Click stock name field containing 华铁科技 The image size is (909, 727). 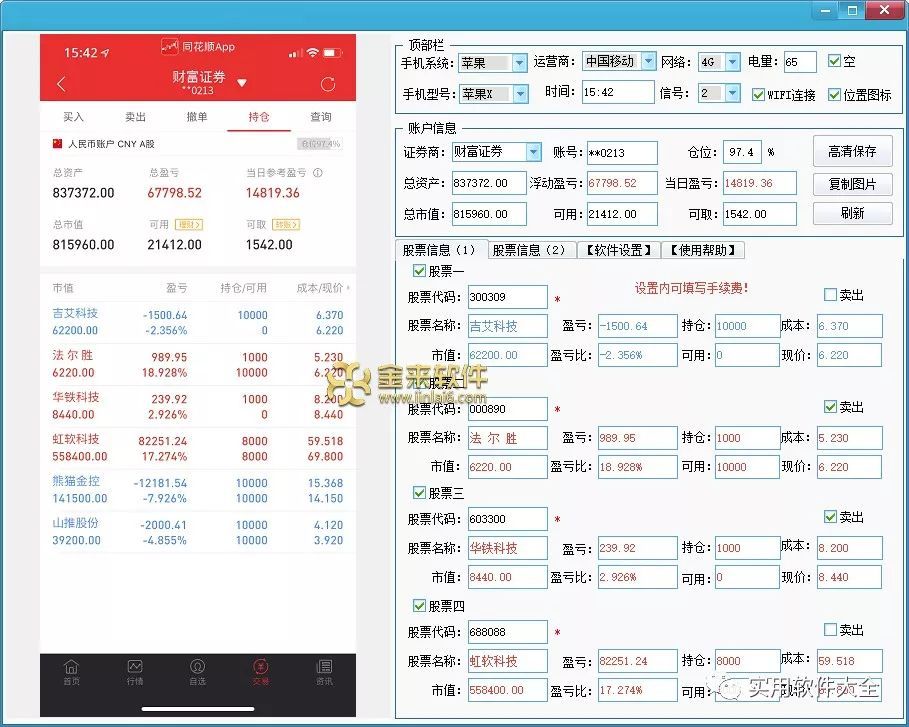(507, 548)
